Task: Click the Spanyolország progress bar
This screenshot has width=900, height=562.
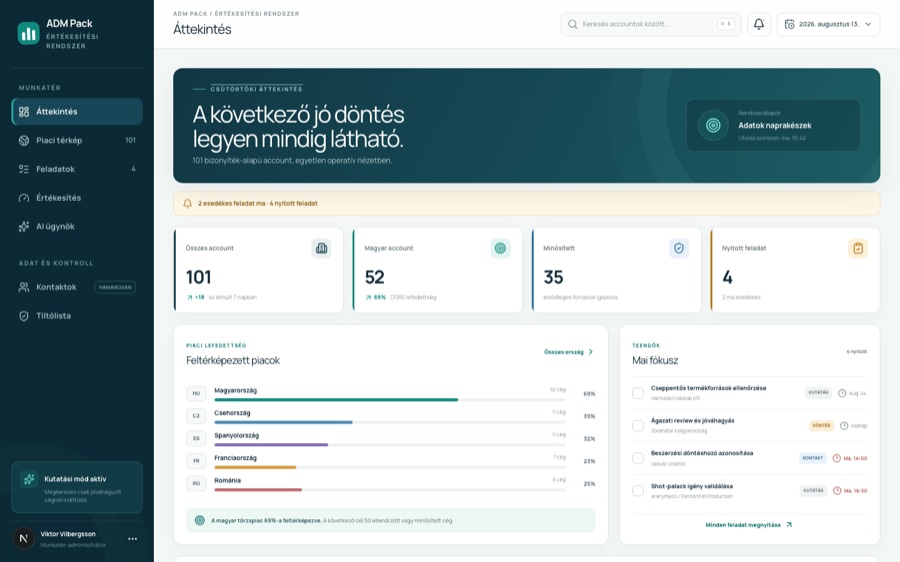Action: [x=390, y=444]
